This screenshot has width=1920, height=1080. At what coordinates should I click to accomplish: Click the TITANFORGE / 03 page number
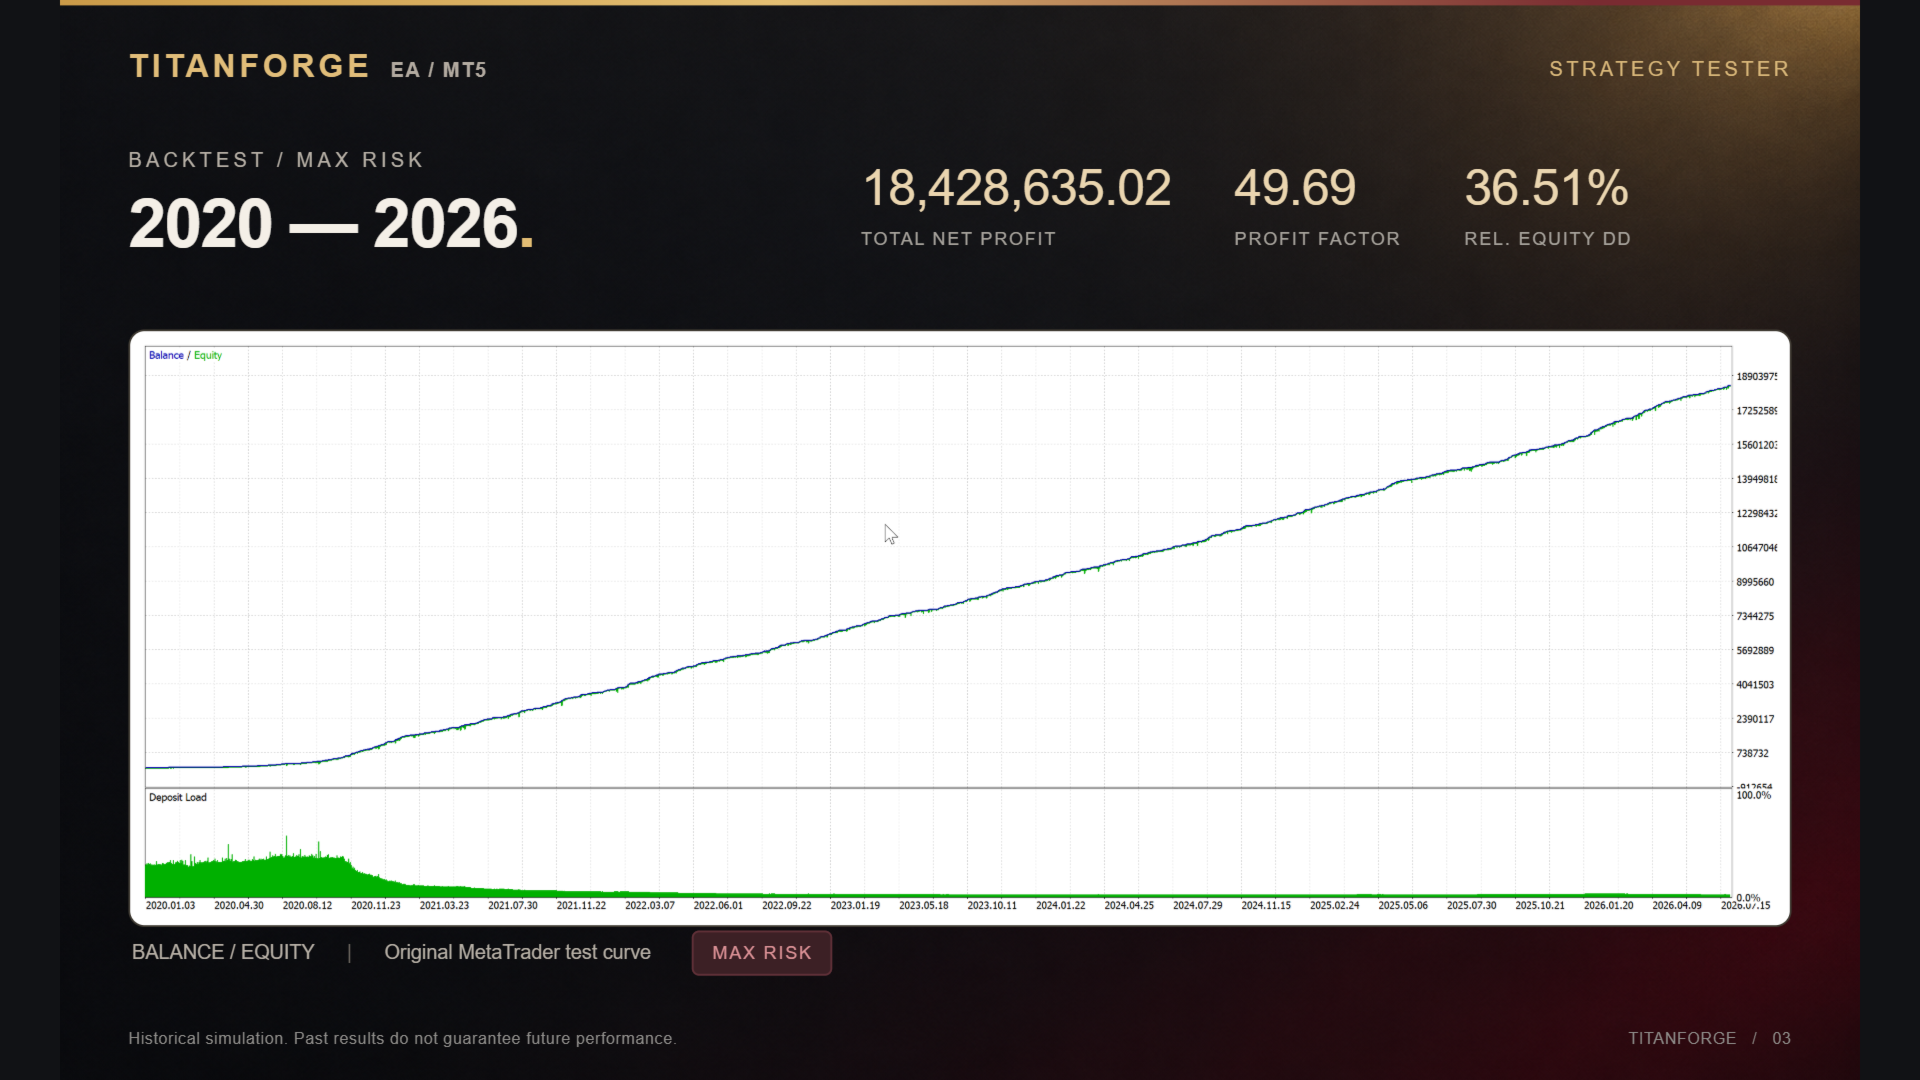[1709, 1038]
